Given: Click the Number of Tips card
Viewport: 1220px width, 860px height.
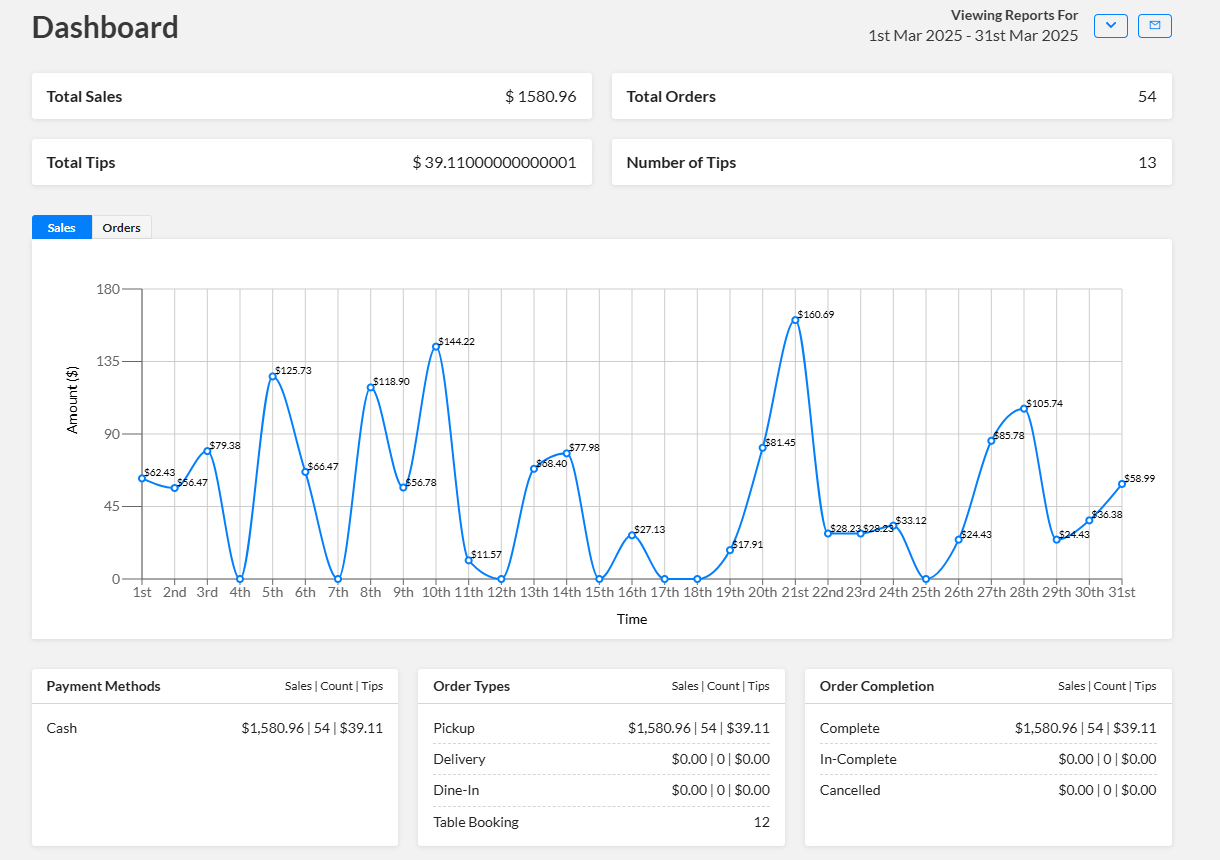Looking at the screenshot, I should coord(891,162).
